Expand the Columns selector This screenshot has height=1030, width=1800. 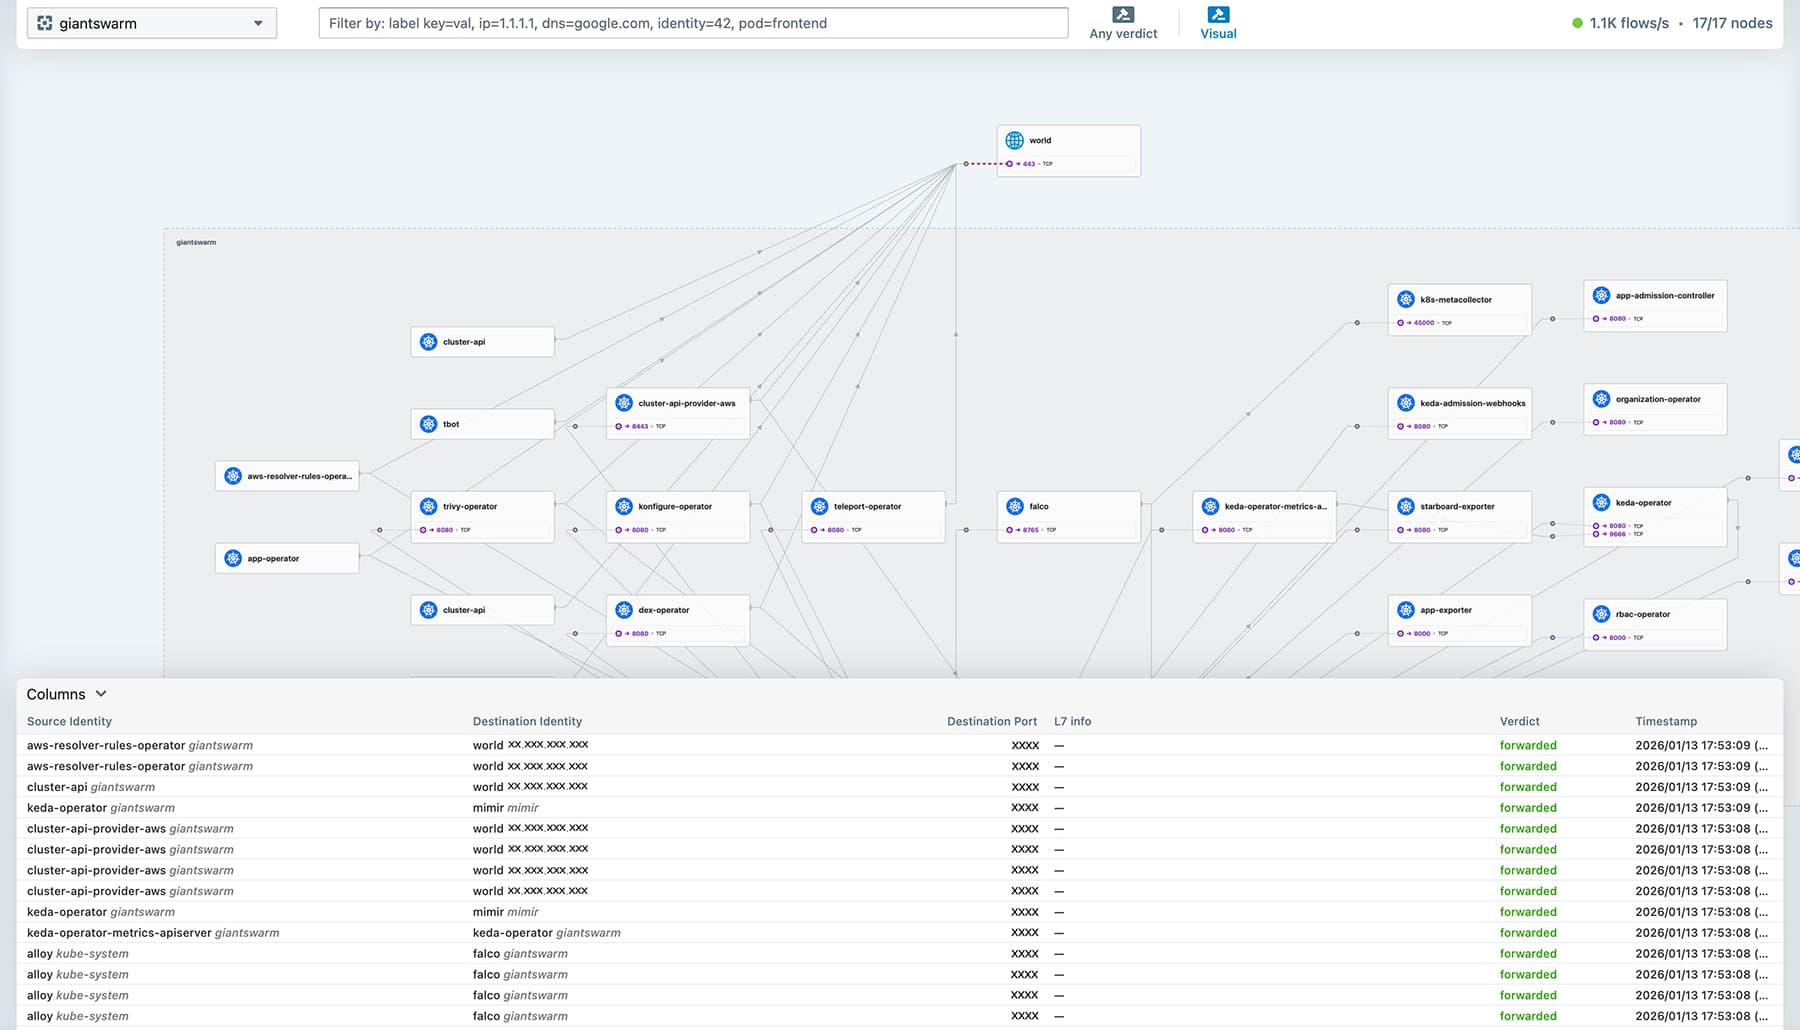tap(66, 694)
